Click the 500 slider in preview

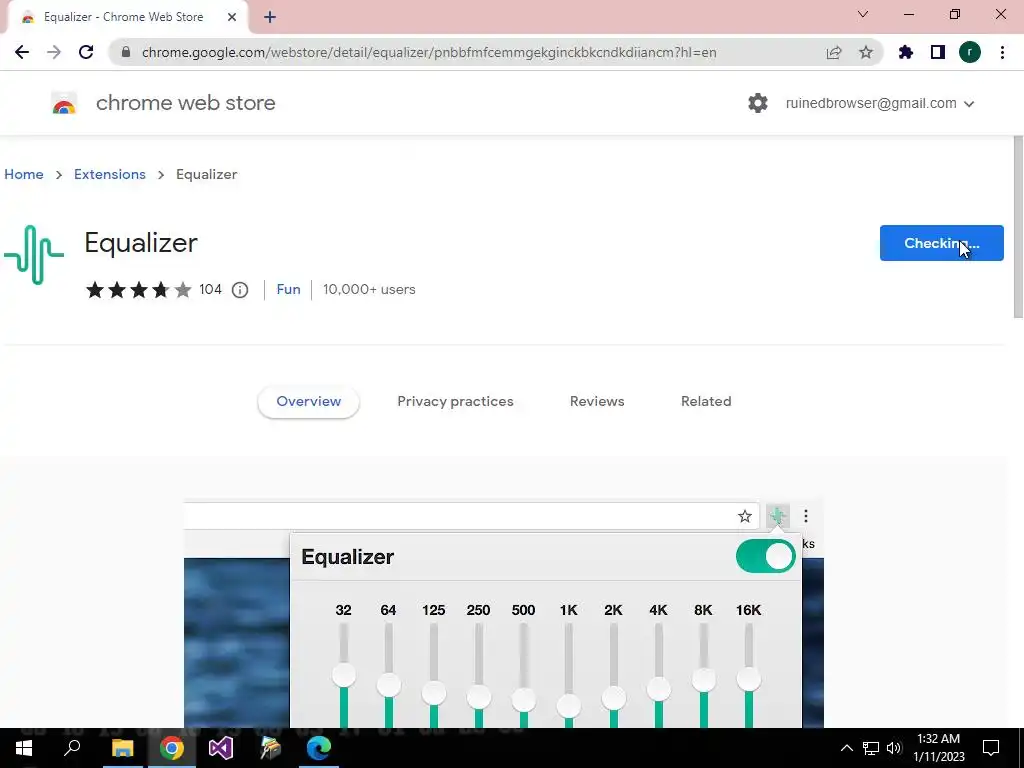(x=524, y=700)
